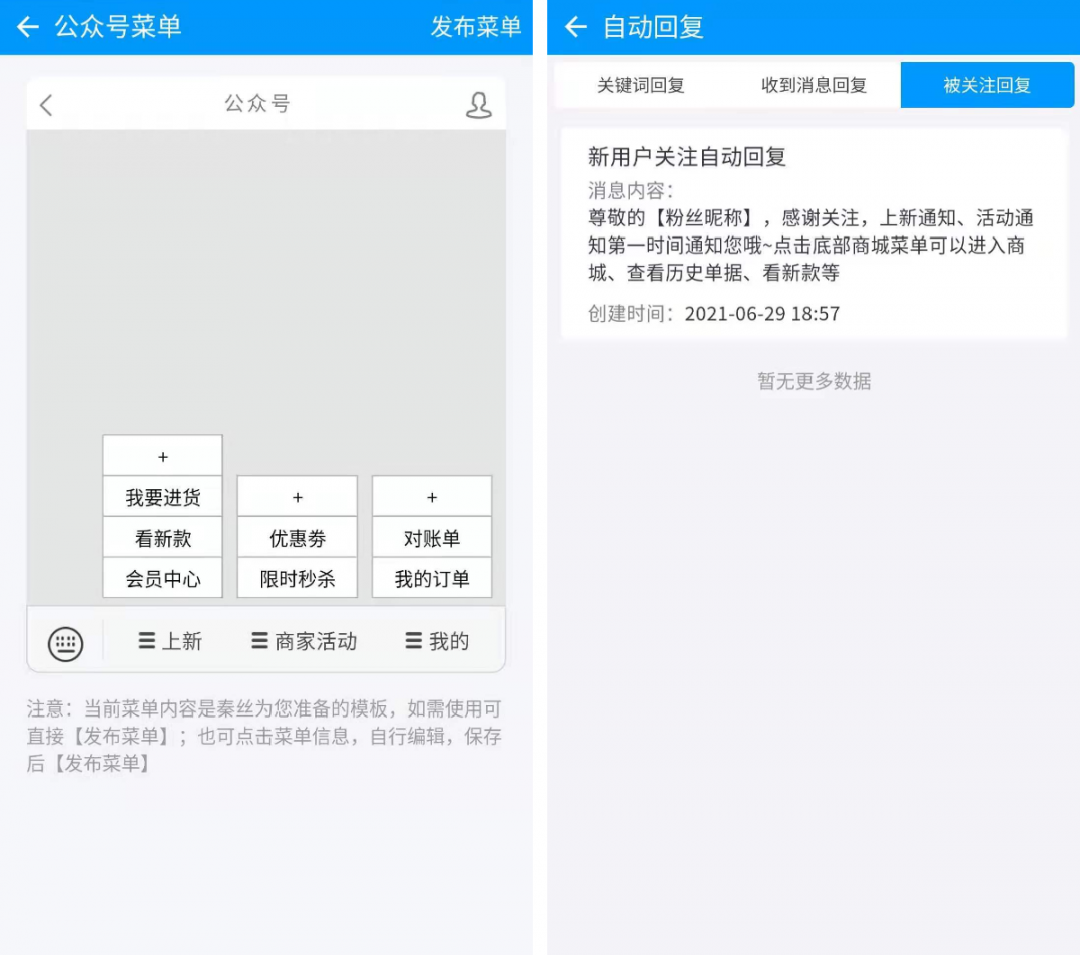The image size is (1080, 955).
Task: Select the 会员中心 submenu item
Action: coord(163,578)
